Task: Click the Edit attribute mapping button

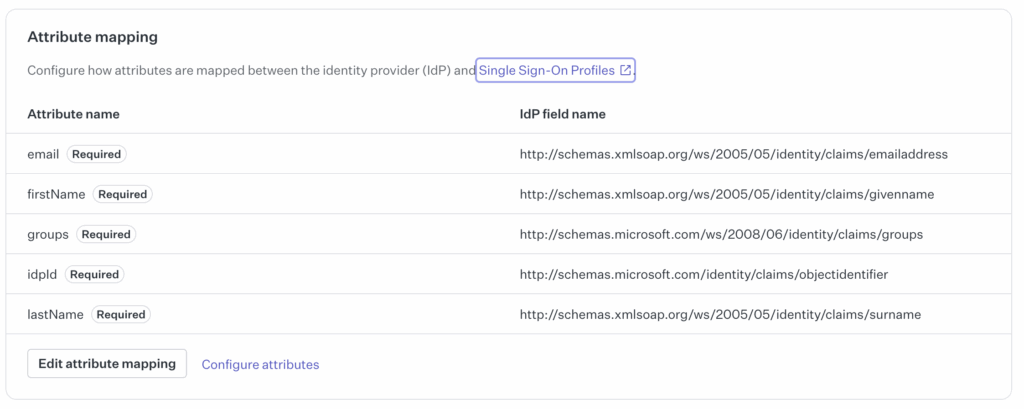Action: pos(107,363)
